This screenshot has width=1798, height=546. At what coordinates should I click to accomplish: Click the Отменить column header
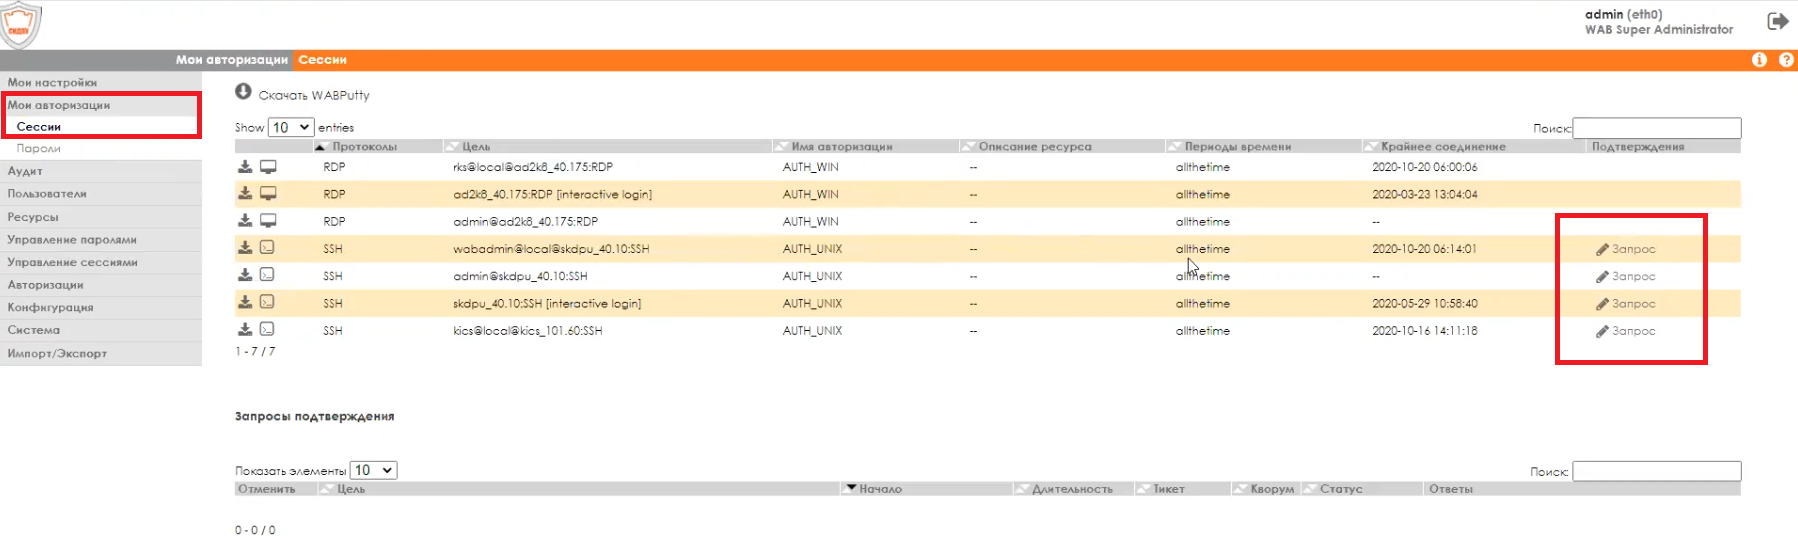(x=267, y=489)
